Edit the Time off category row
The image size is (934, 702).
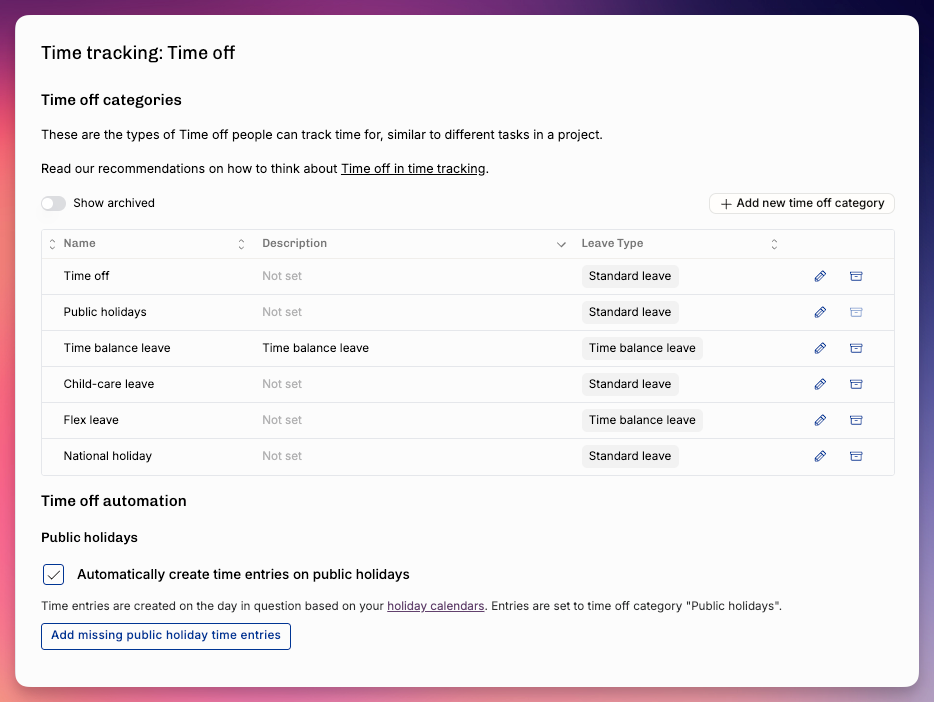pyautogui.click(x=820, y=276)
